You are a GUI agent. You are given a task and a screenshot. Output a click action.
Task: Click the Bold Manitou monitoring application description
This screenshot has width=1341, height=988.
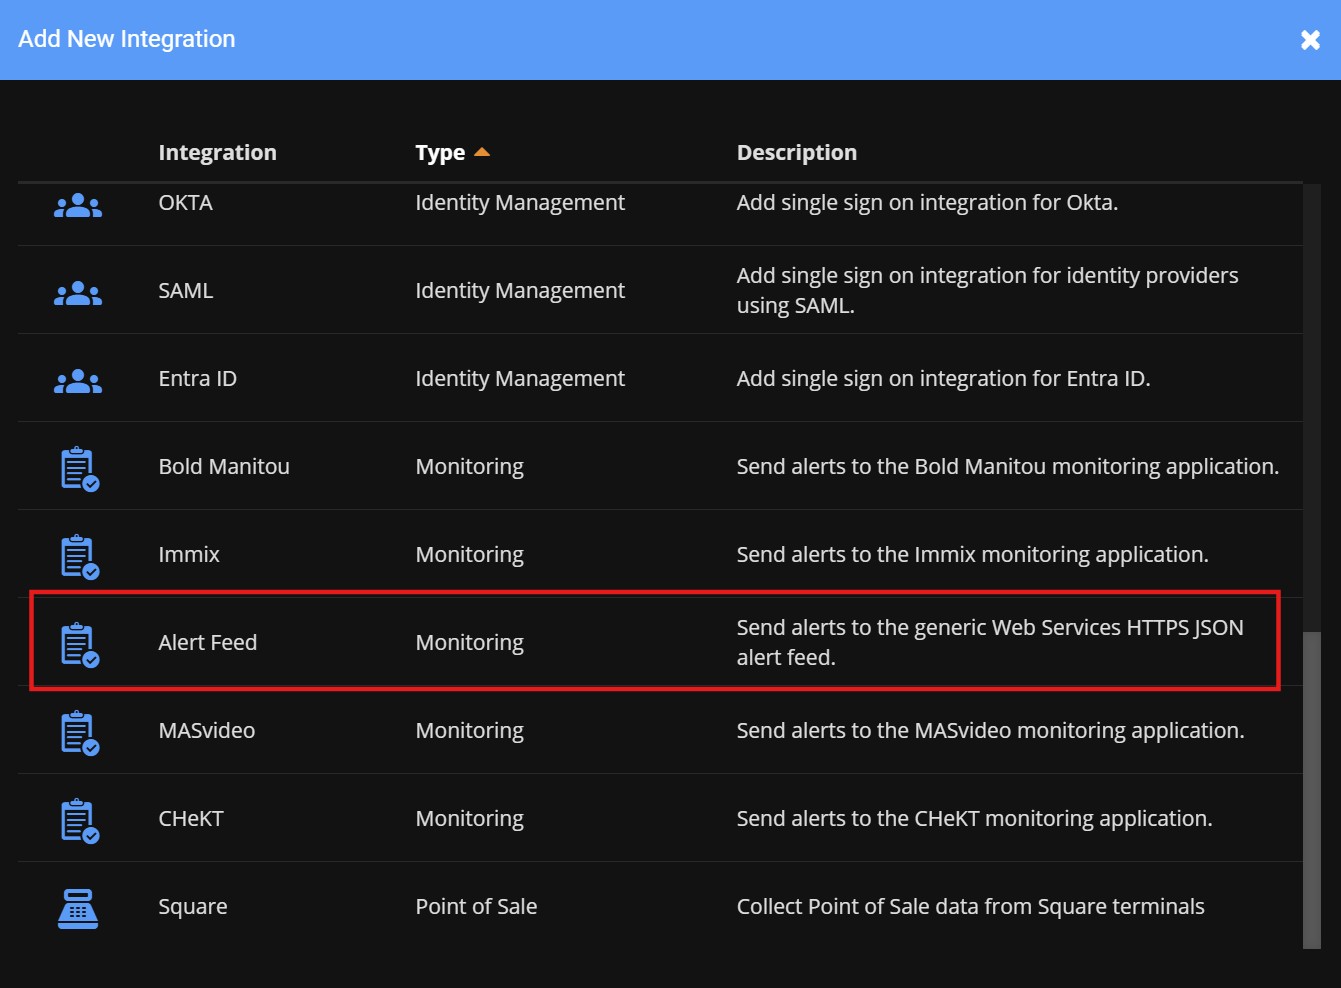point(1008,467)
